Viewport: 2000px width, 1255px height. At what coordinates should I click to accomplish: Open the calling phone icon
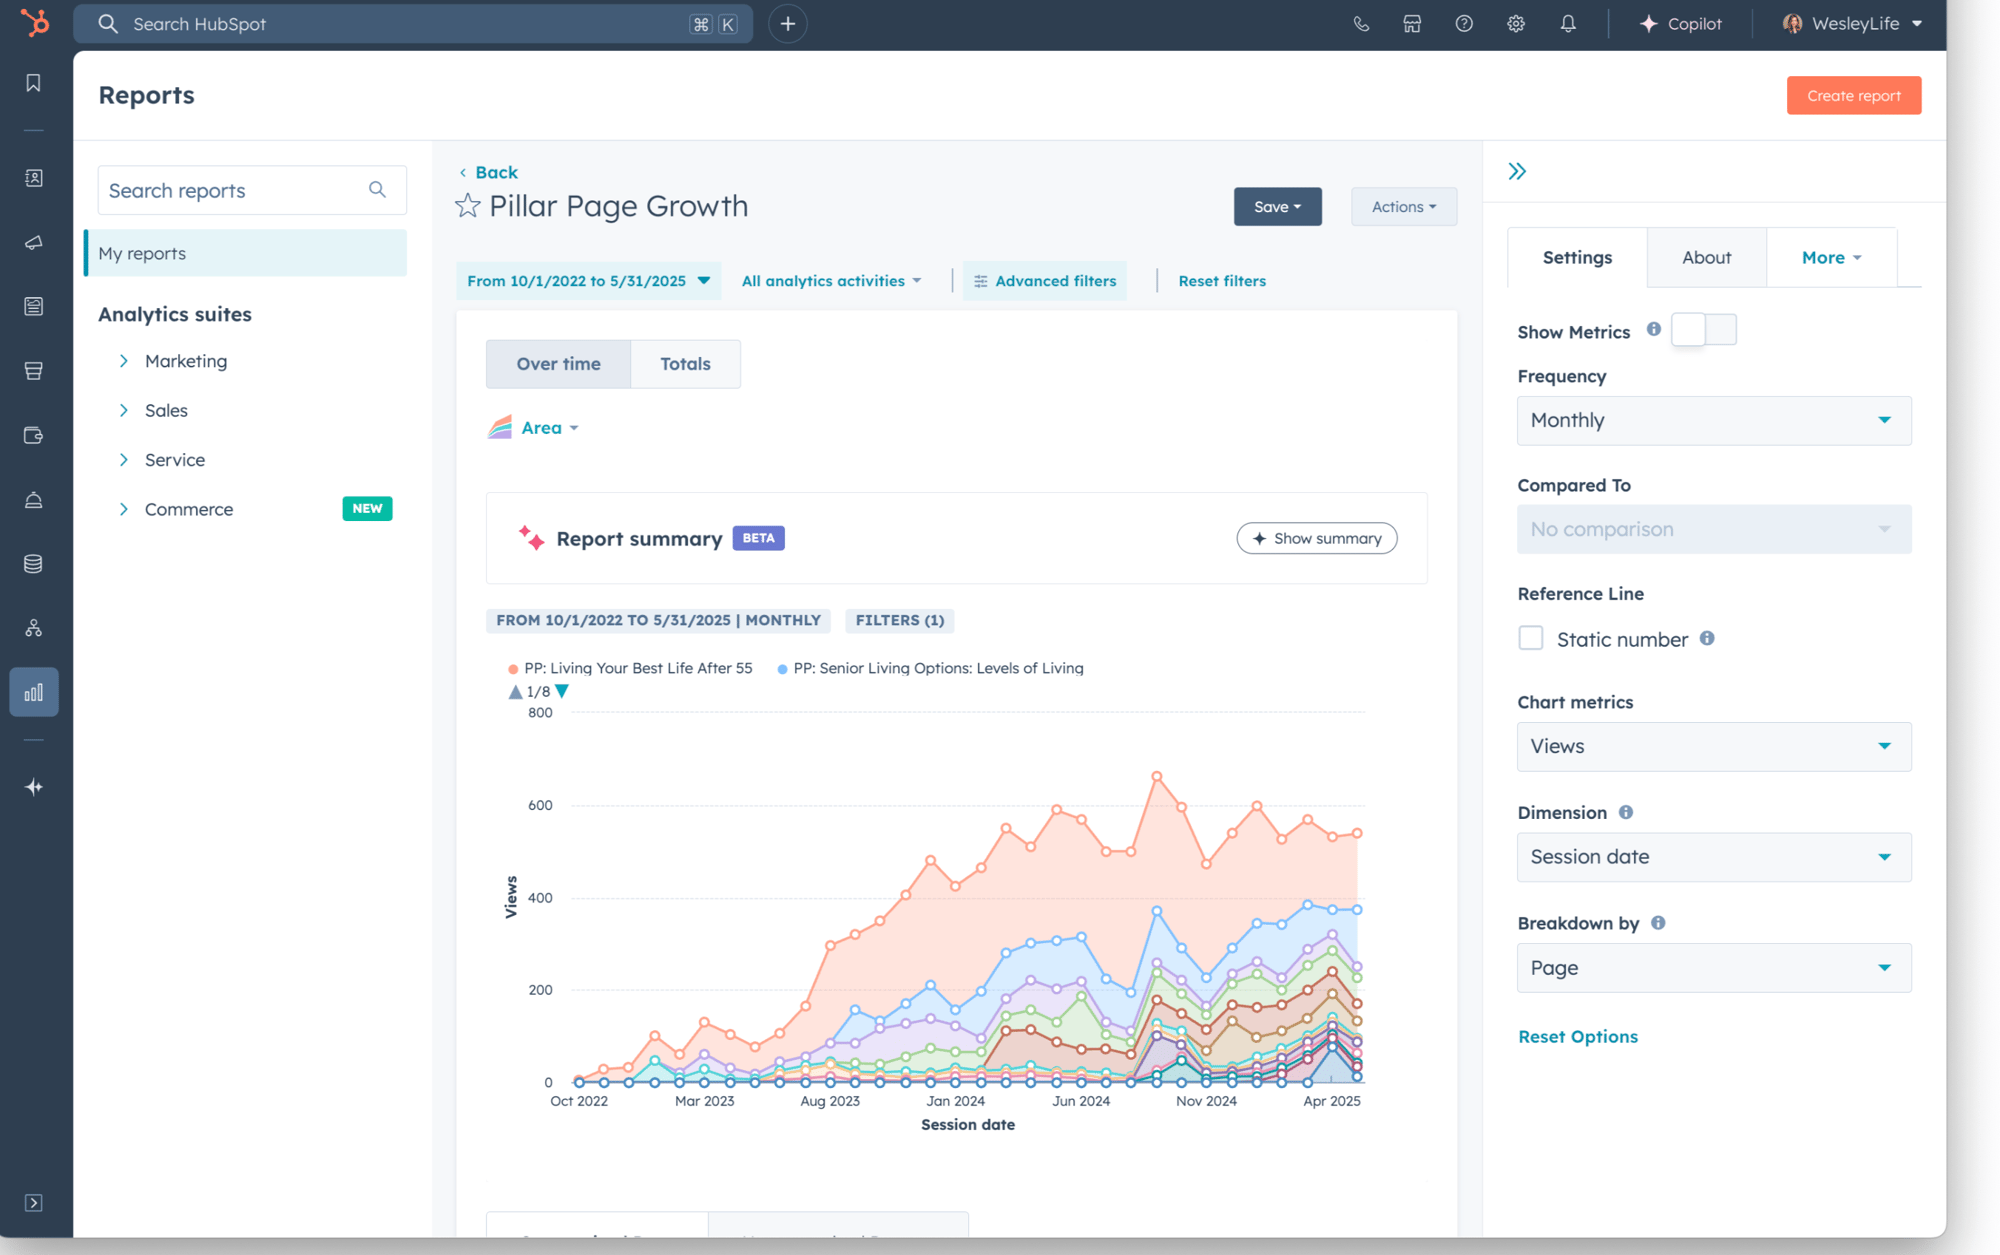pos(1361,24)
